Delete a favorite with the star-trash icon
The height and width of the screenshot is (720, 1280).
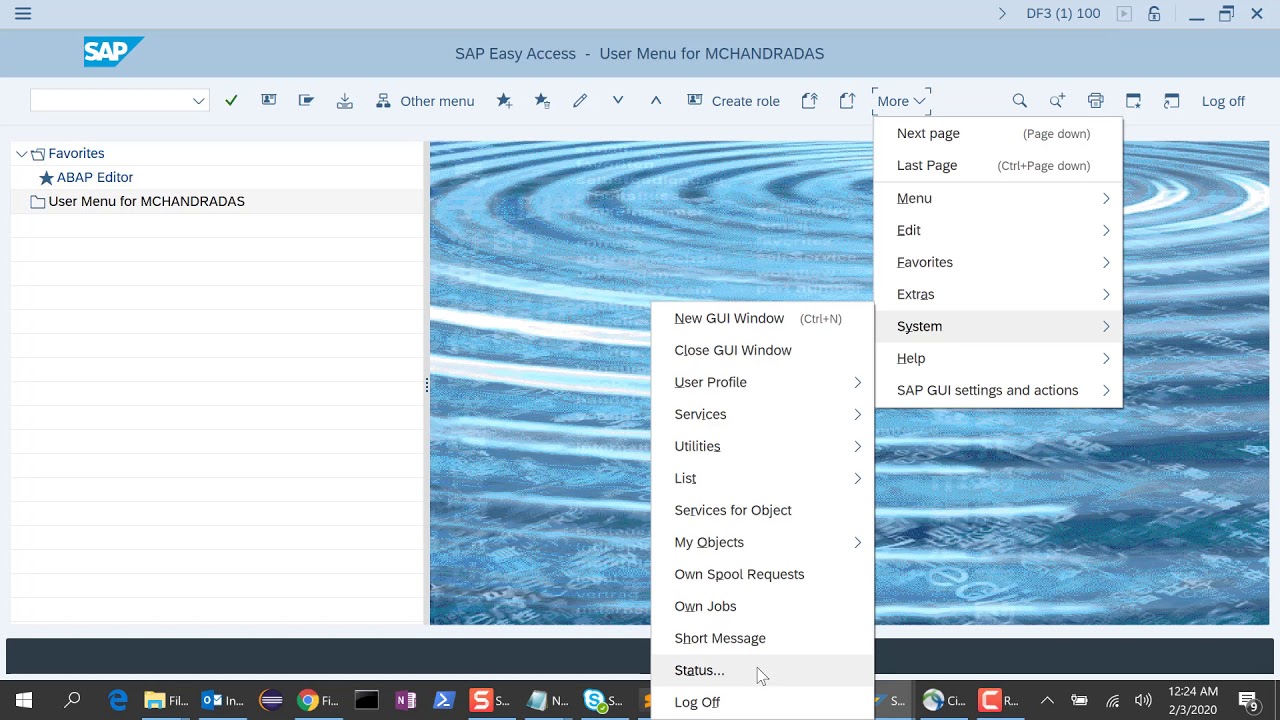[x=542, y=100]
